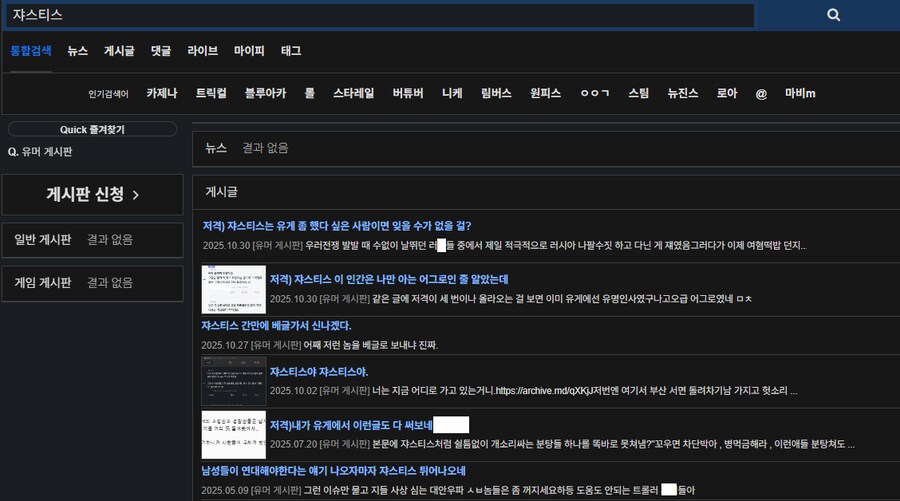
Task: Click the 게시판 신청 button
Action: [92, 195]
